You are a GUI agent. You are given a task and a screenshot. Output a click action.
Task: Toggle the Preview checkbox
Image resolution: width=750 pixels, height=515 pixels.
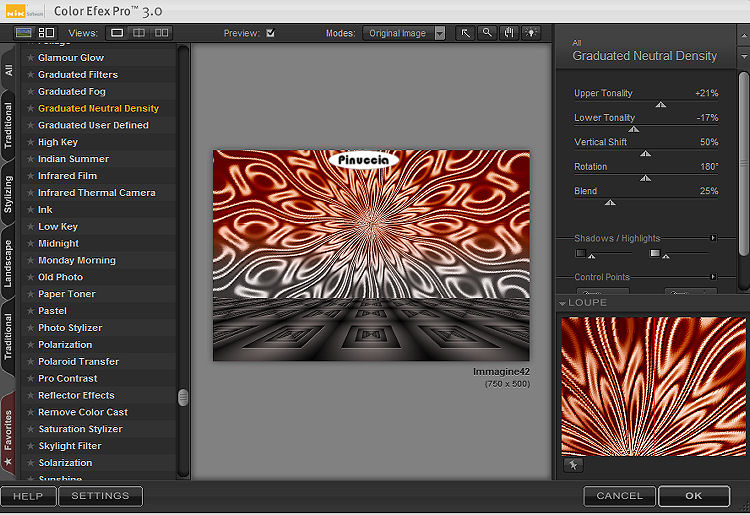[270, 33]
